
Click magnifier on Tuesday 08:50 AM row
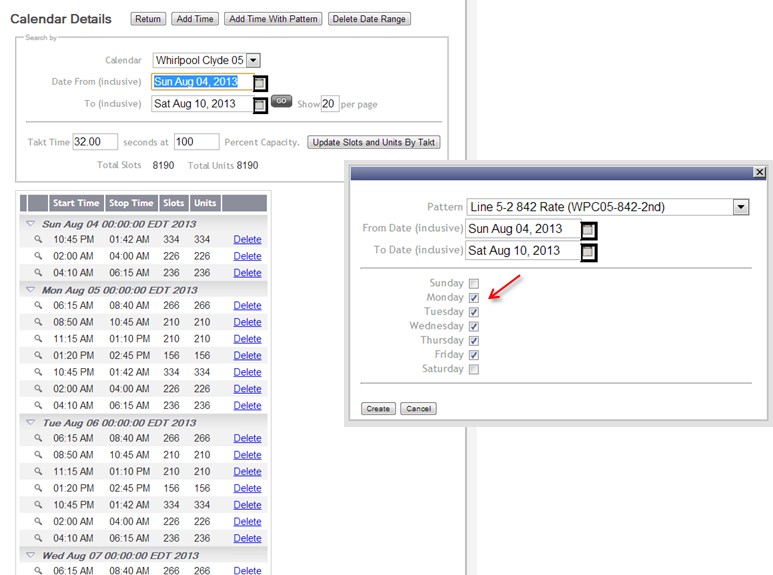click(38, 455)
